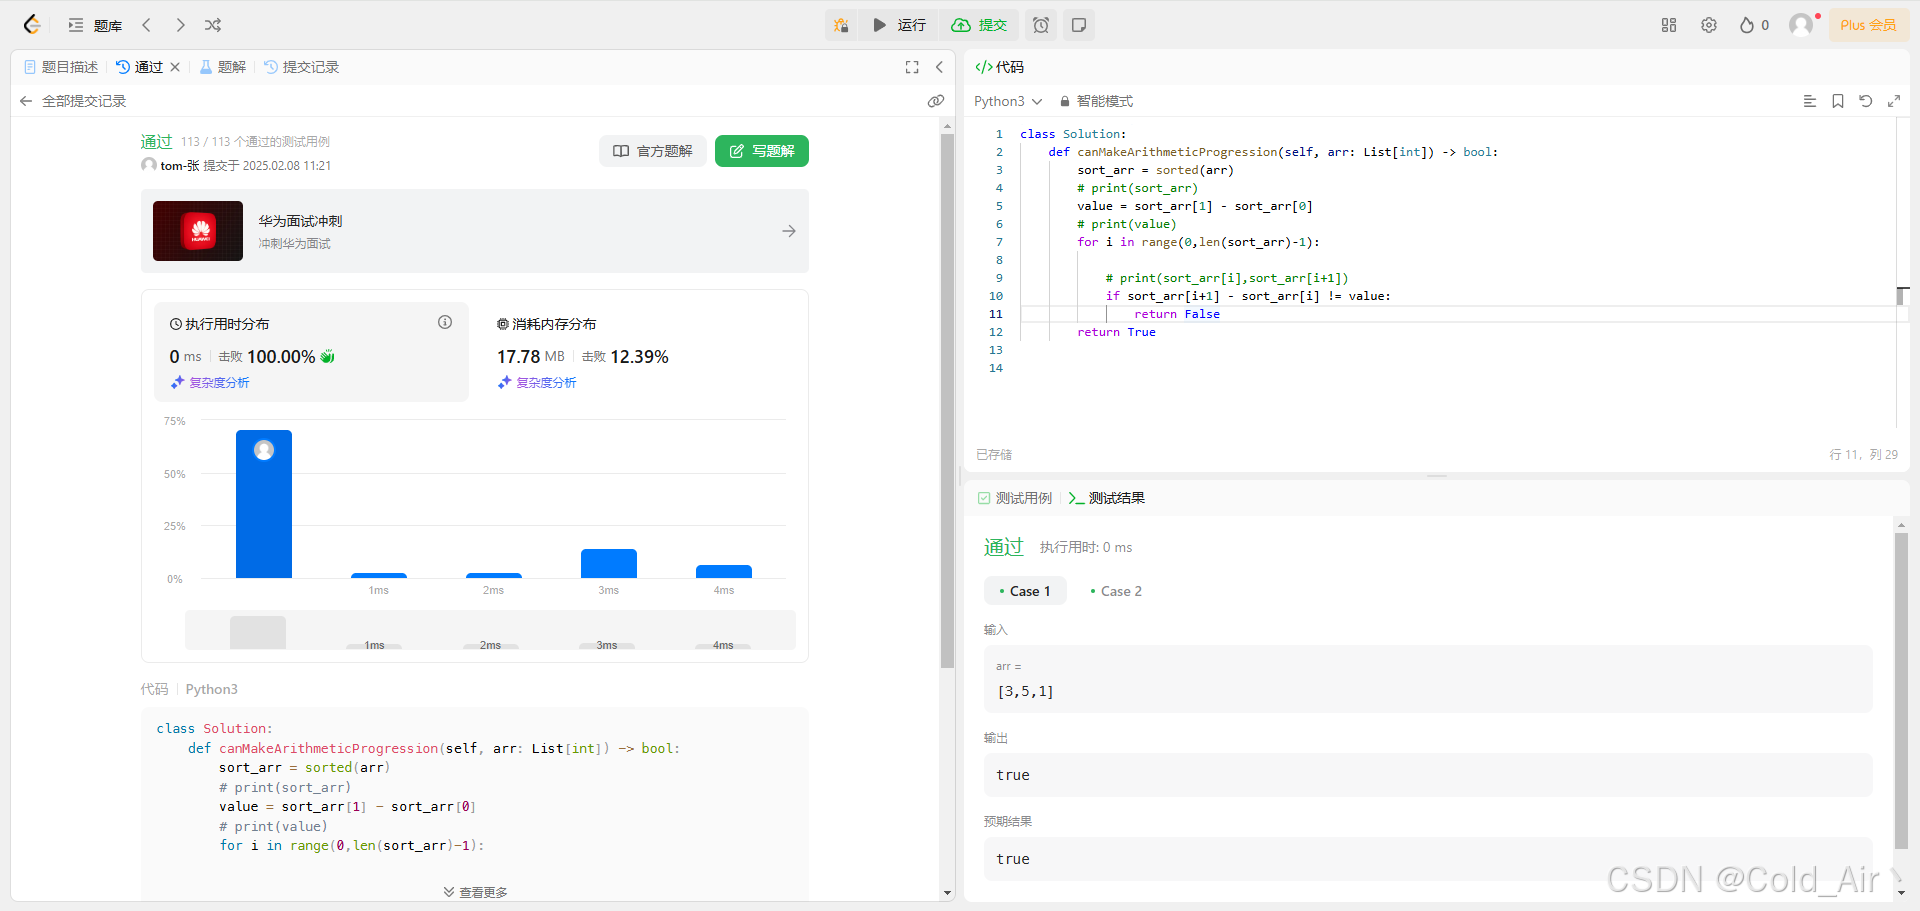The width and height of the screenshot is (1920, 911).
Task: Bookmark the code with the bookmark icon
Action: [1837, 101]
